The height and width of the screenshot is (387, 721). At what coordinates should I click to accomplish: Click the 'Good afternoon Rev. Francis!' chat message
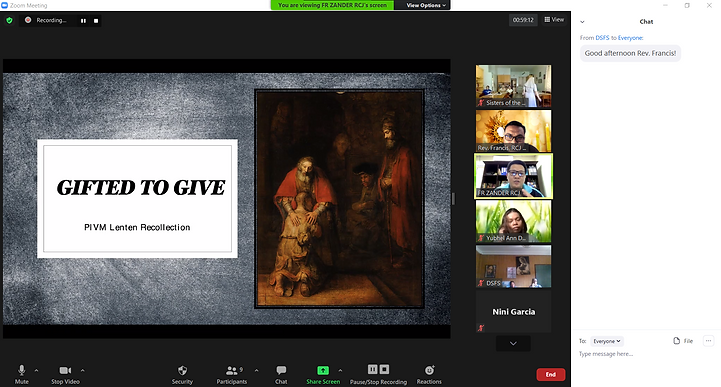[630, 53]
